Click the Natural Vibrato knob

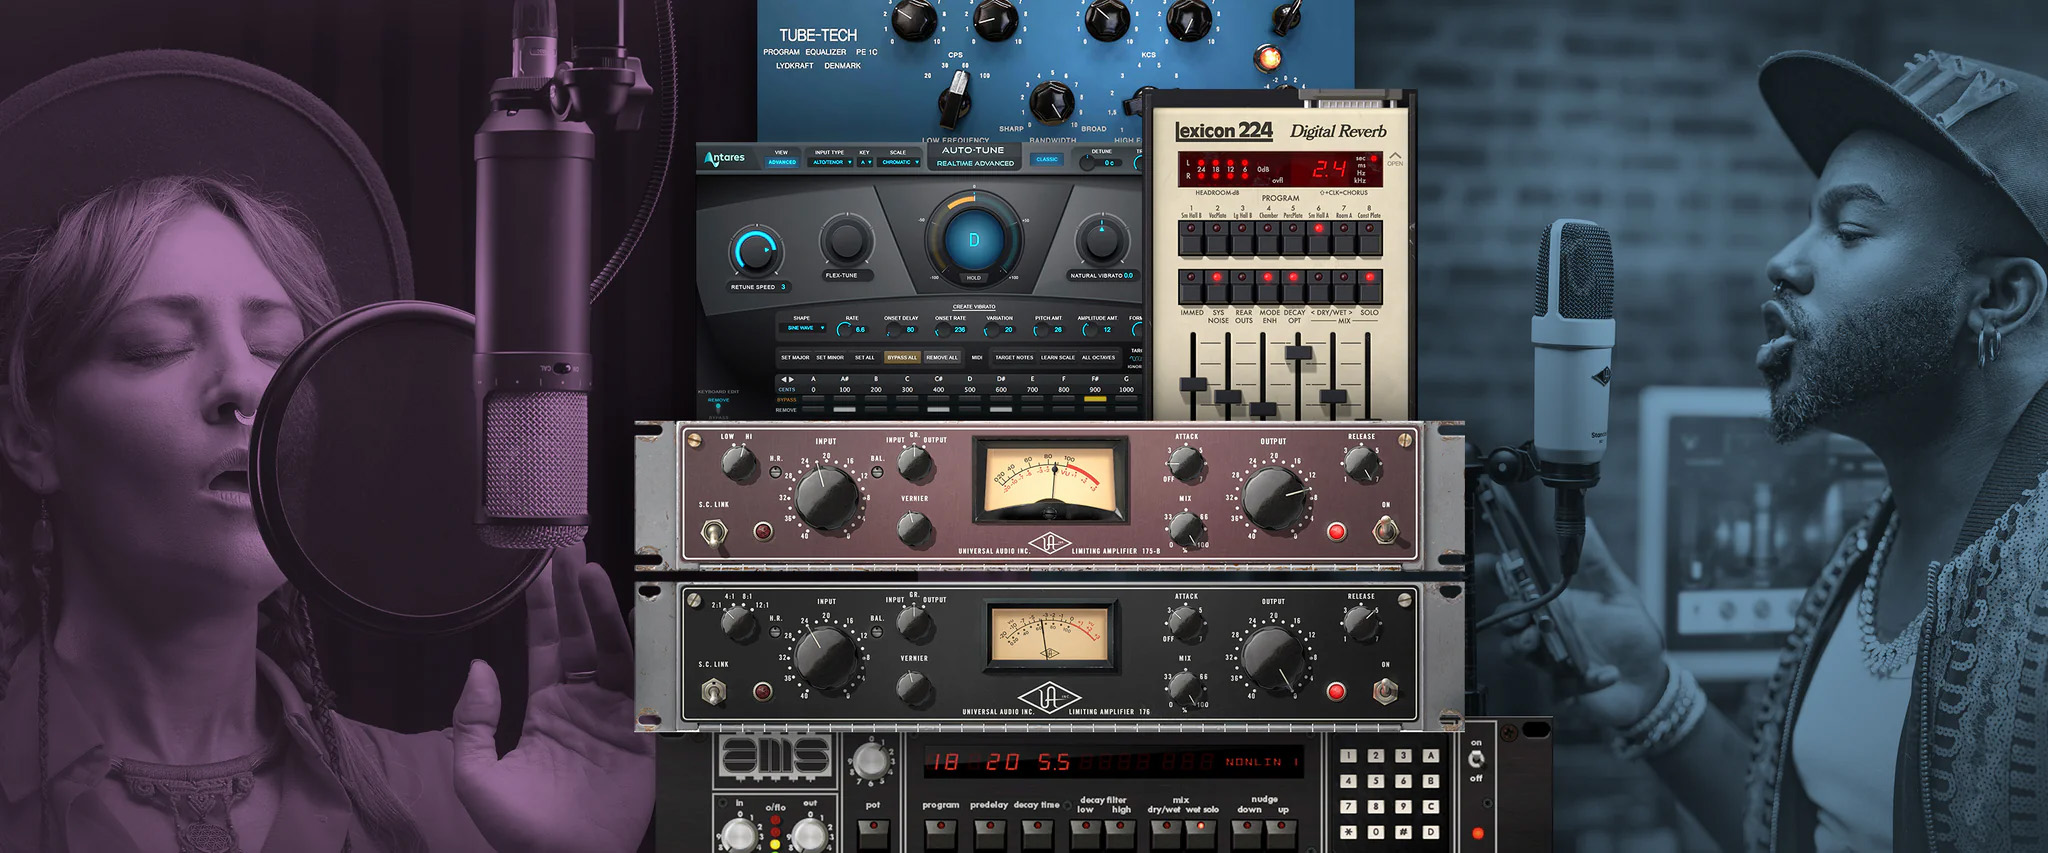[x=1101, y=241]
